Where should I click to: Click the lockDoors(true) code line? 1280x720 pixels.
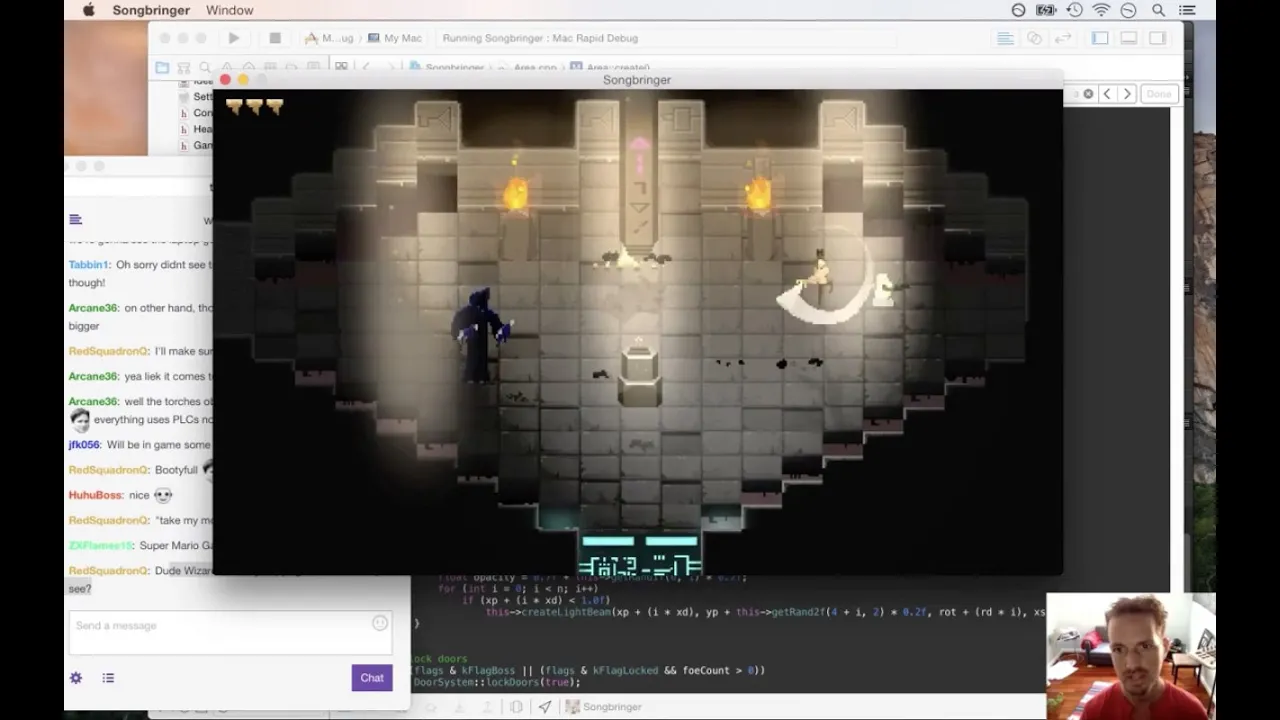pyautogui.click(x=497, y=682)
